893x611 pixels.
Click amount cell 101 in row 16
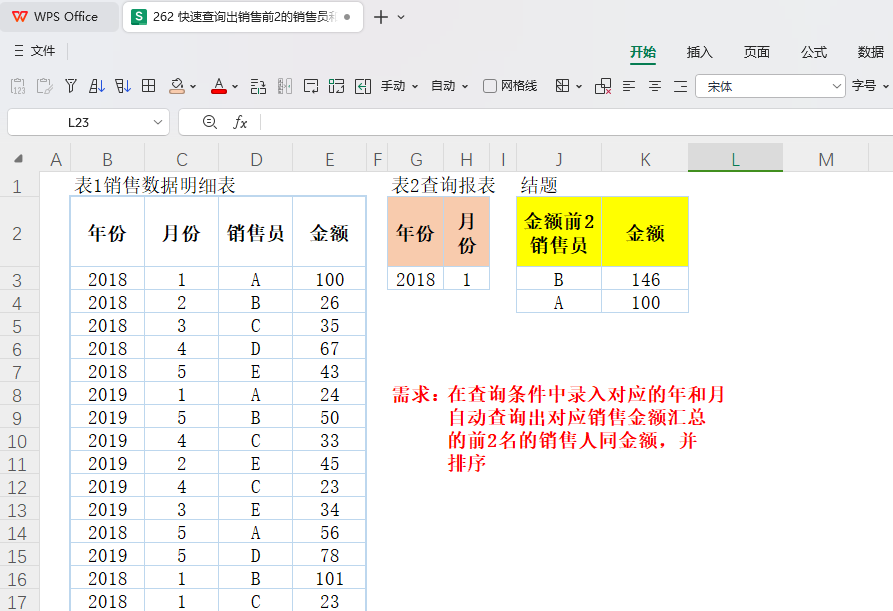pyautogui.click(x=329, y=579)
